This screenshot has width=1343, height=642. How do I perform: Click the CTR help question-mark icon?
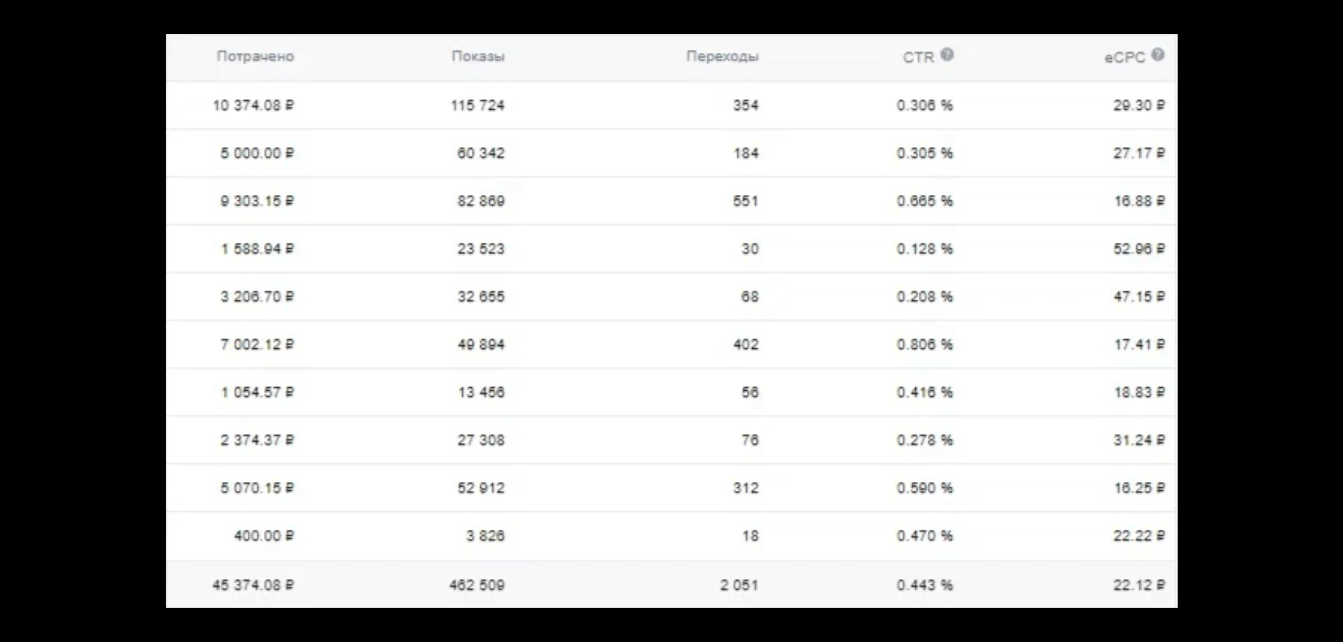(x=947, y=55)
